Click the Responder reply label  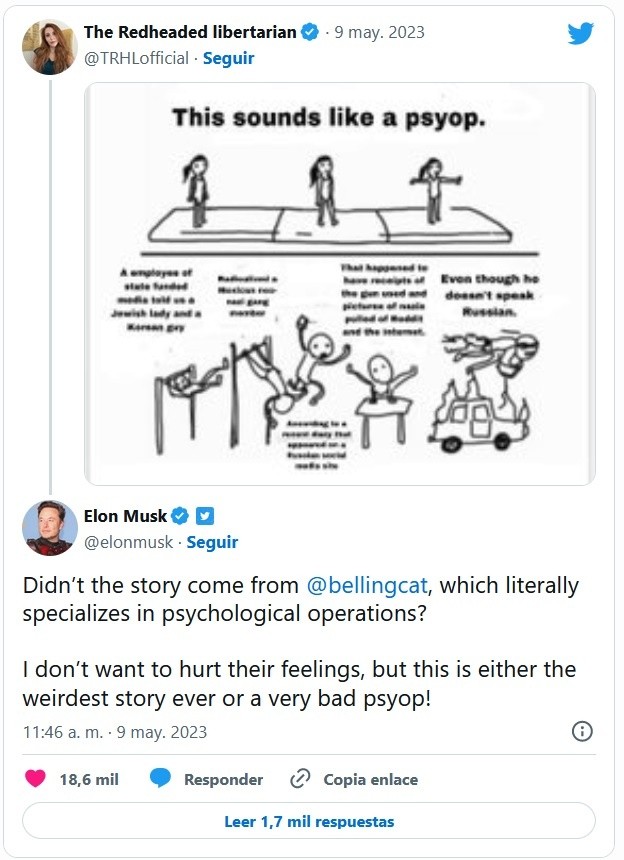pos(223,779)
